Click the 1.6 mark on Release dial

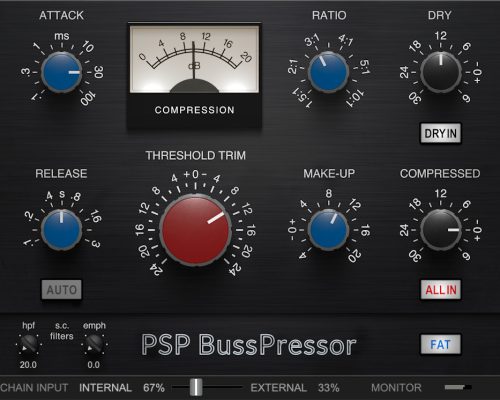coord(96,216)
